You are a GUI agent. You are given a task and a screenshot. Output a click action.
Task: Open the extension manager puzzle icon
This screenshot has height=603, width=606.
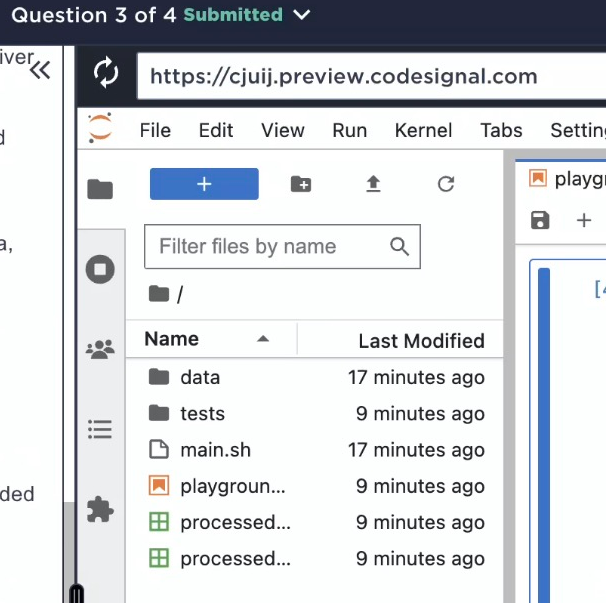(100, 509)
